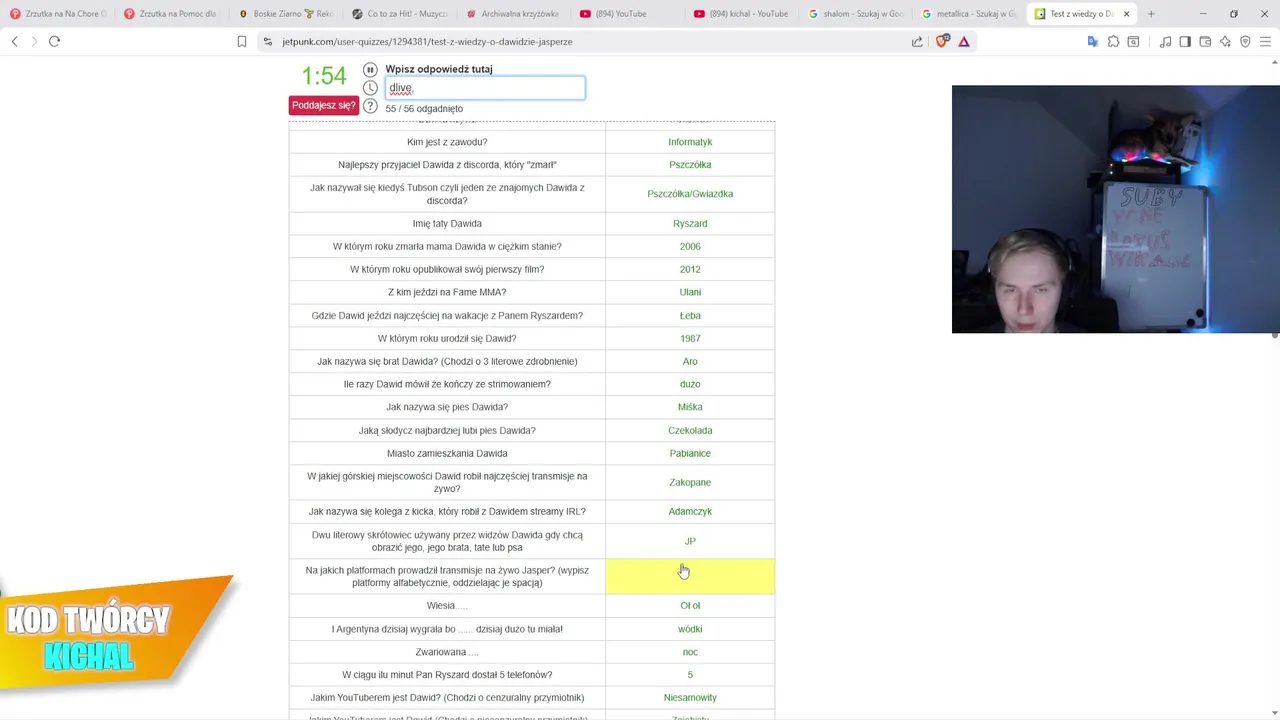Viewport: 1280px width, 720px height.
Task: Open site settings icon left of the URL
Action: coord(268,42)
